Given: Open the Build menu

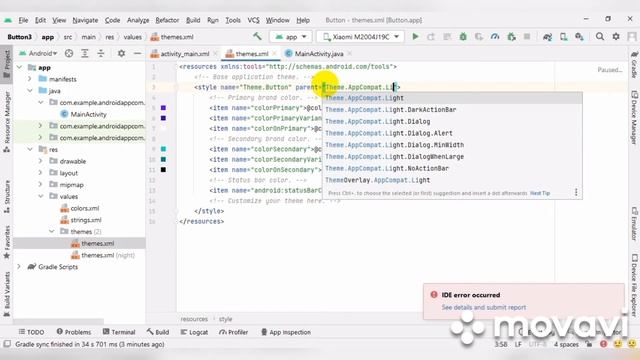Looking at the screenshot, I should [193, 20].
